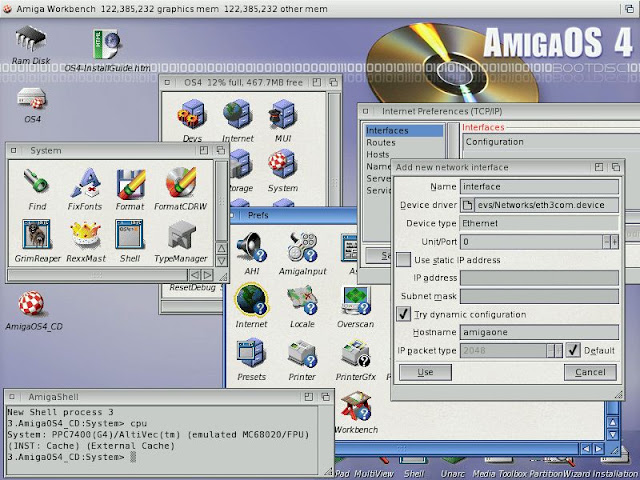Click the Unit/Port number field
The height and width of the screenshot is (480, 640).
pos(531,242)
